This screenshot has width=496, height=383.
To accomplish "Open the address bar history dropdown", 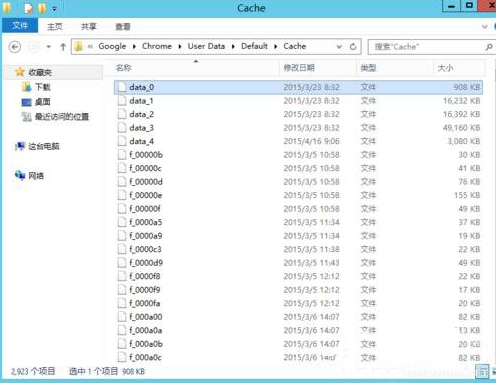I will pyautogui.click(x=339, y=47).
